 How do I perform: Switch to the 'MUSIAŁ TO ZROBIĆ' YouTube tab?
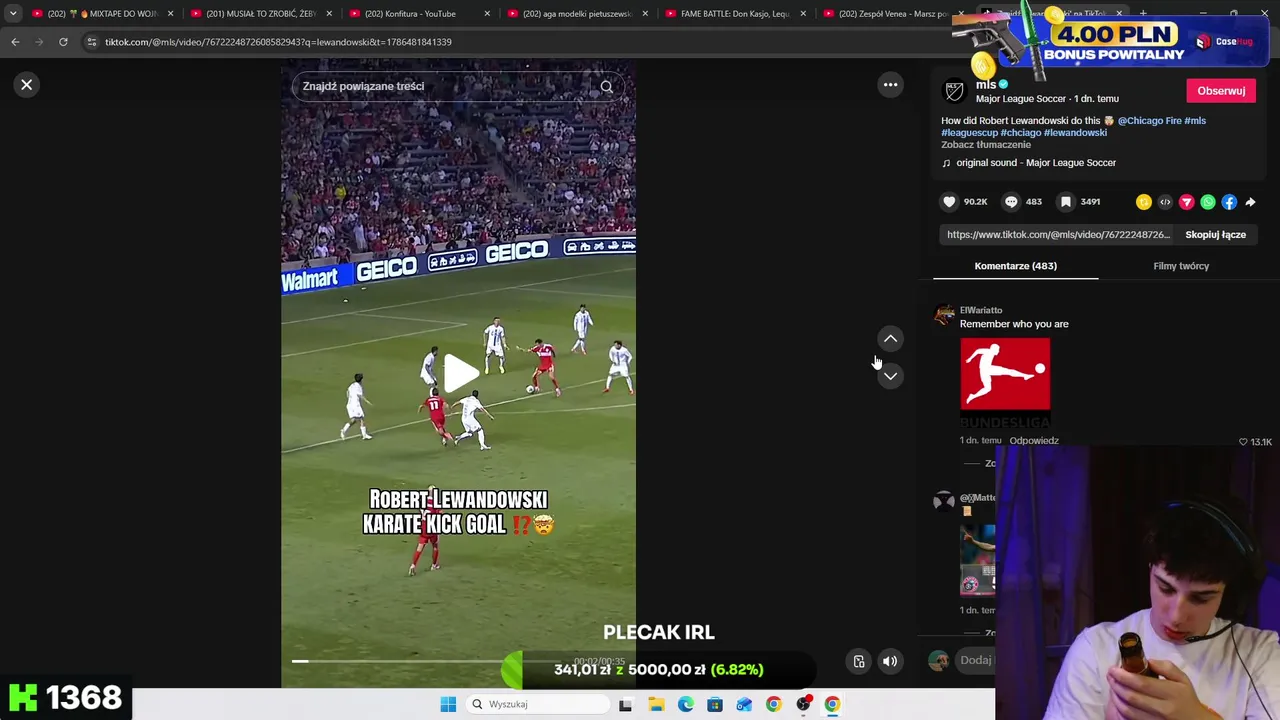261,14
